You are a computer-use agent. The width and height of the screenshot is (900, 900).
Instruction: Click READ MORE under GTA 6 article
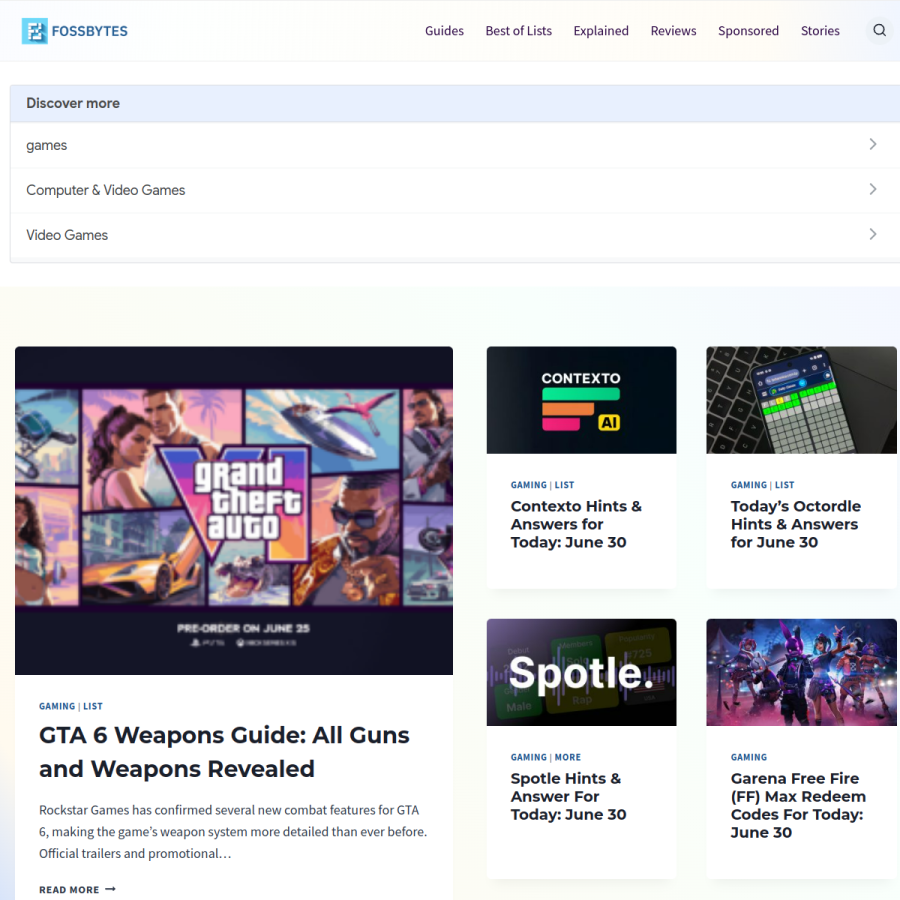69,889
